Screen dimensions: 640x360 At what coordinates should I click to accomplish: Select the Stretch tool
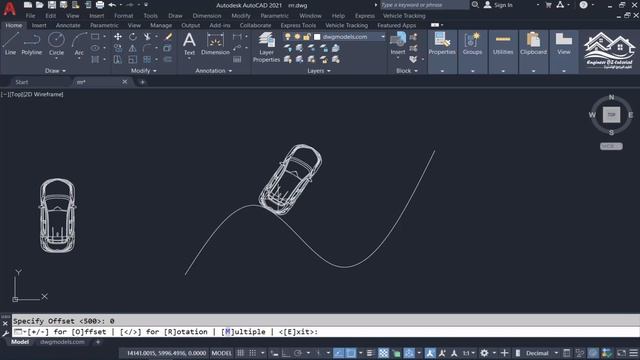click(x=118, y=60)
